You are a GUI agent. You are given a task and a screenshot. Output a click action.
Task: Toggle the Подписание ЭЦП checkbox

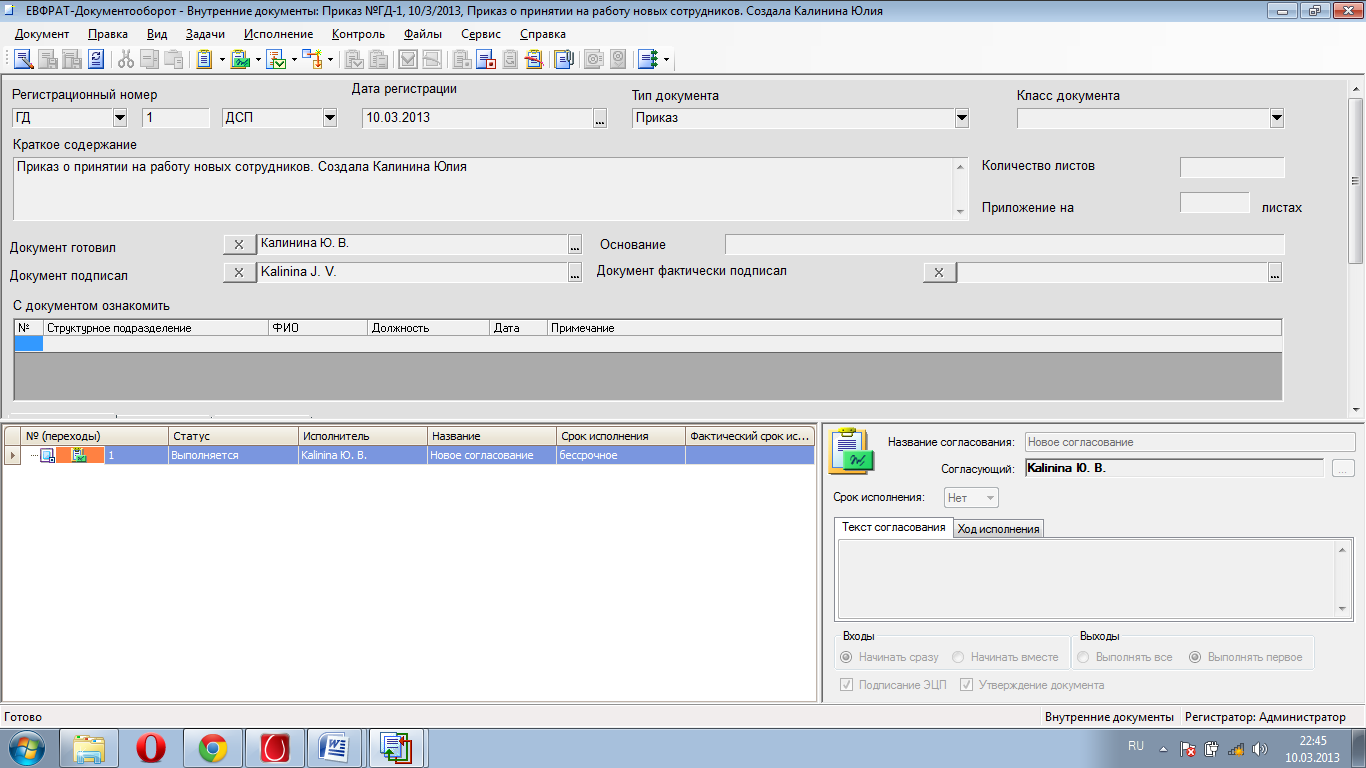pyautogui.click(x=847, y=685)
